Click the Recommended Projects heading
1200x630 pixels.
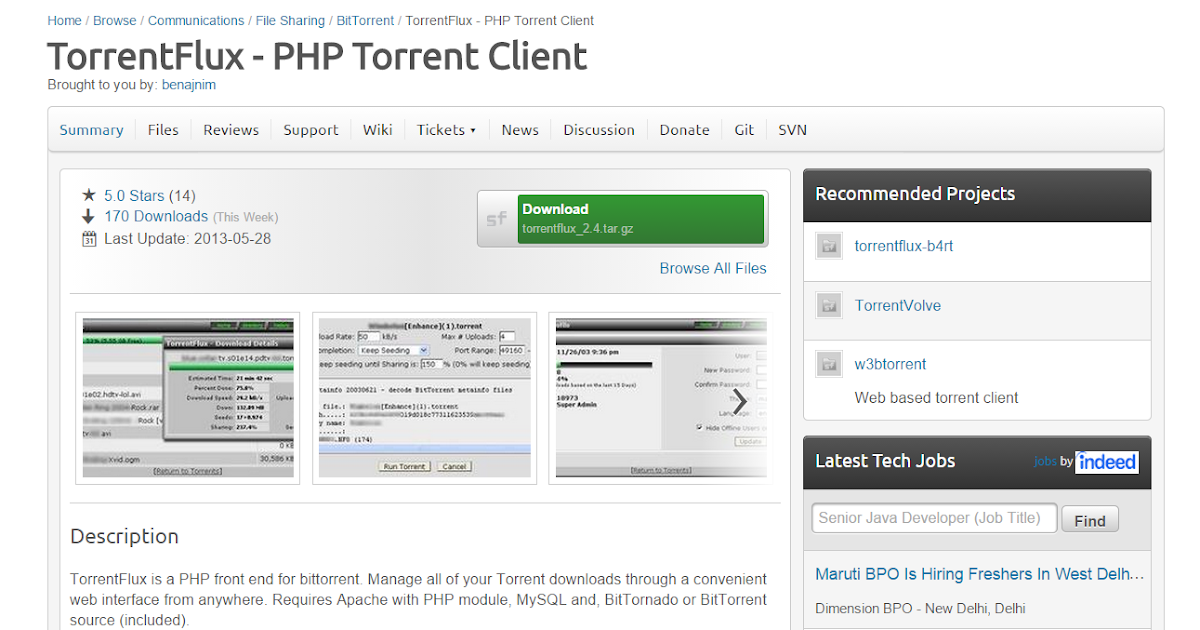click(915, 194)
